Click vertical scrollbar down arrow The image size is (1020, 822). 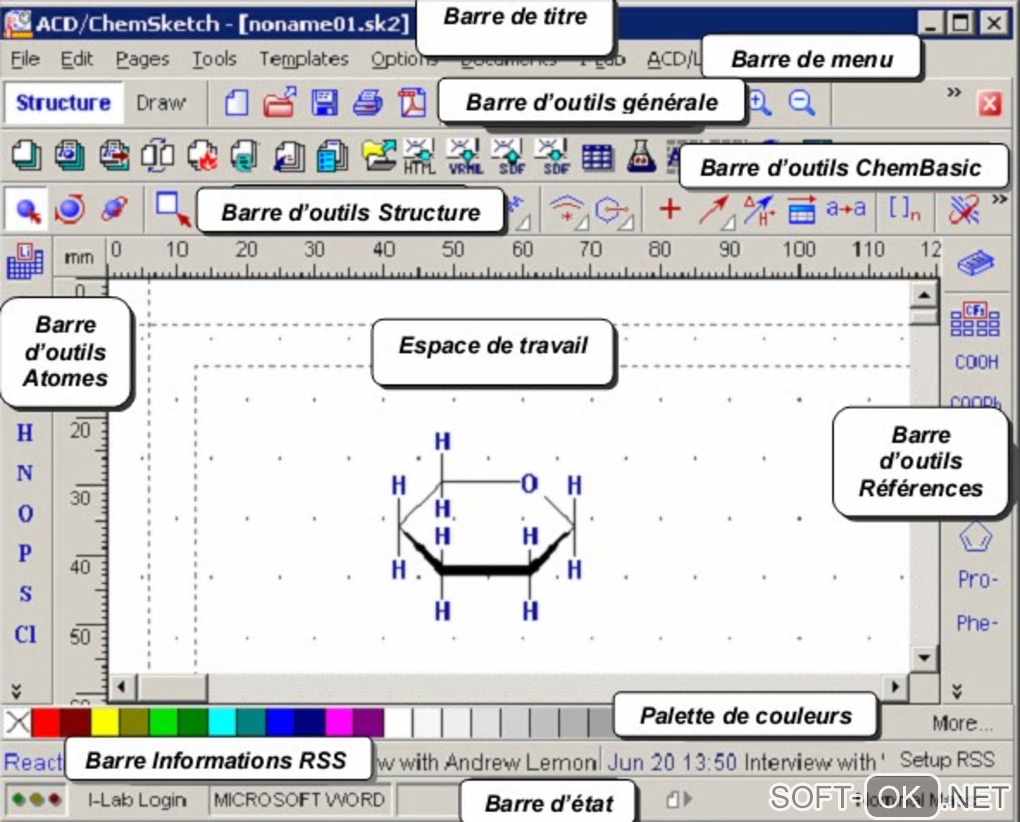(x=924, y=657)
